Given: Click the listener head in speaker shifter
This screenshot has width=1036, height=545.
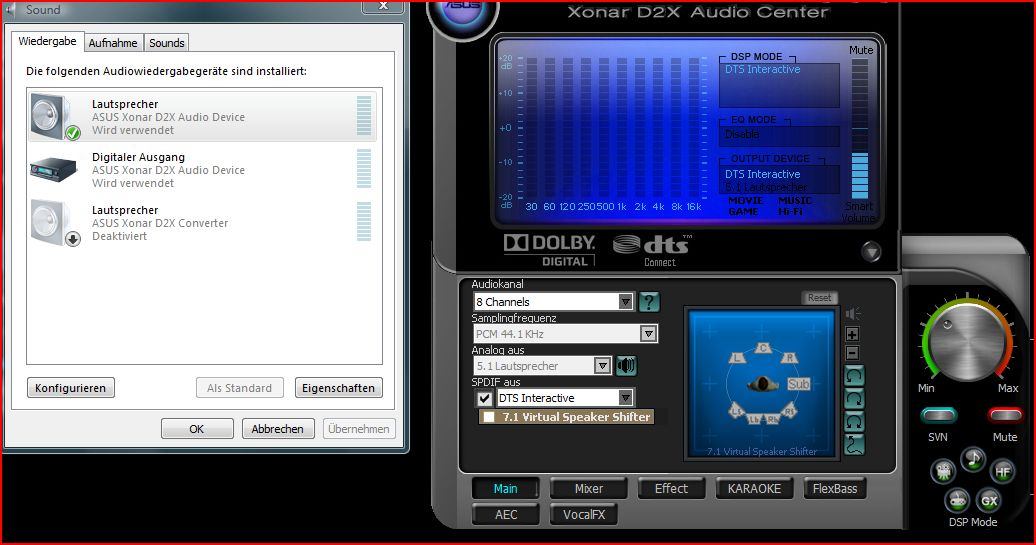Looking at the screenshot, I should coord(763,383).
